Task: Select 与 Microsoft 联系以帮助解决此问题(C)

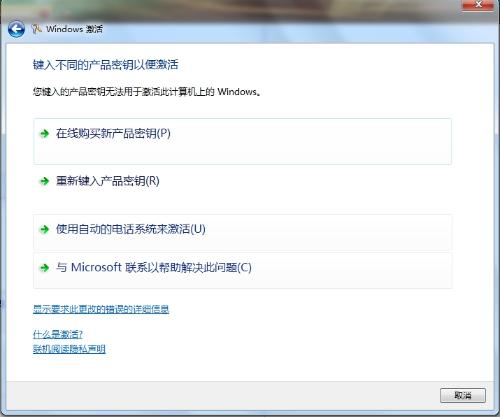Action: (x=242, y=271)
